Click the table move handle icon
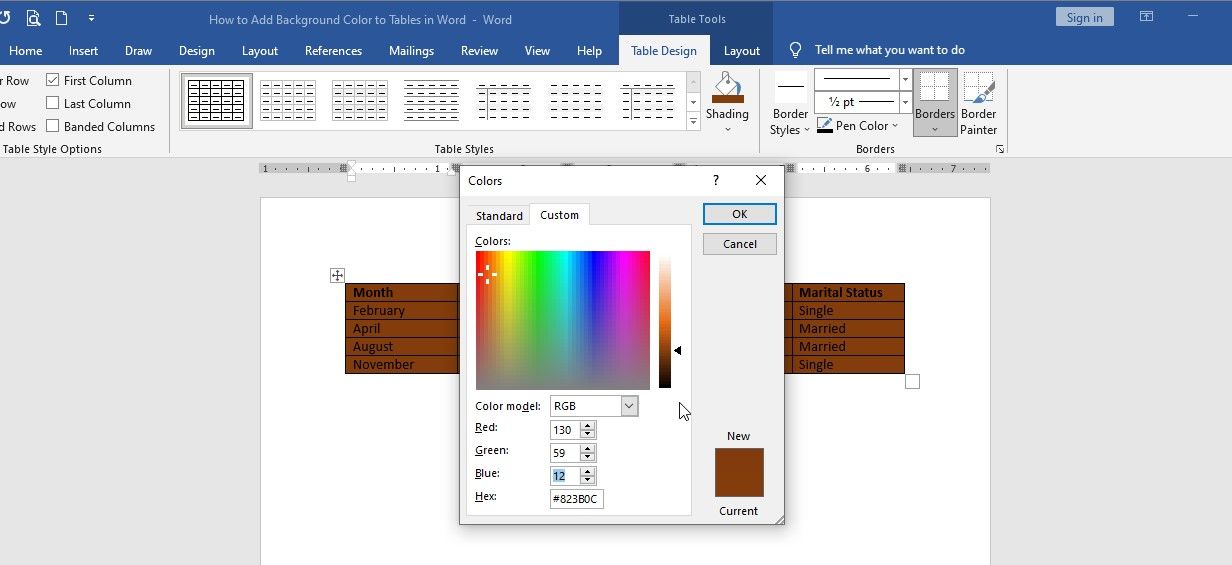 pyautogui.click(x=337, y=275)
